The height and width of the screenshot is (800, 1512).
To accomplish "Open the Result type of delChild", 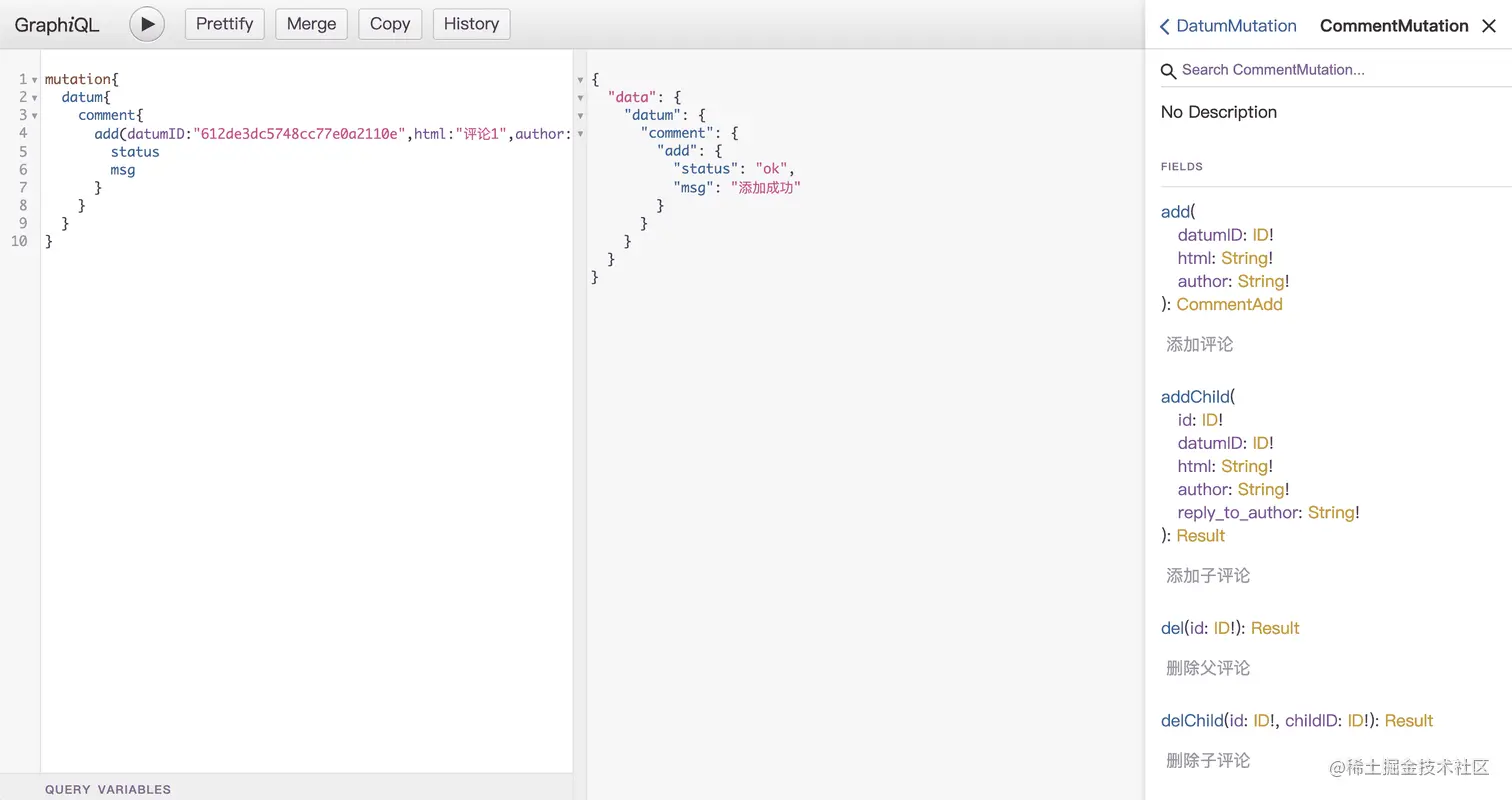I will point(1409,720).
